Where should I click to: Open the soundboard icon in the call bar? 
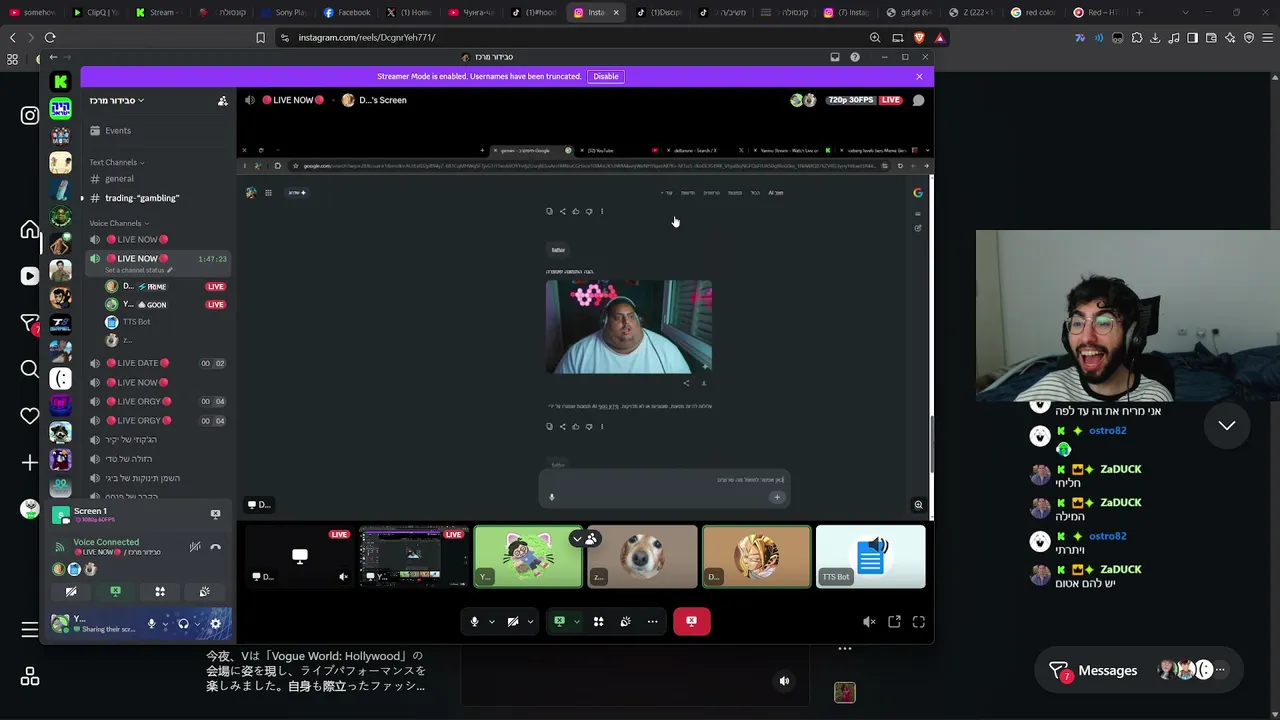[x=625, y=622]
